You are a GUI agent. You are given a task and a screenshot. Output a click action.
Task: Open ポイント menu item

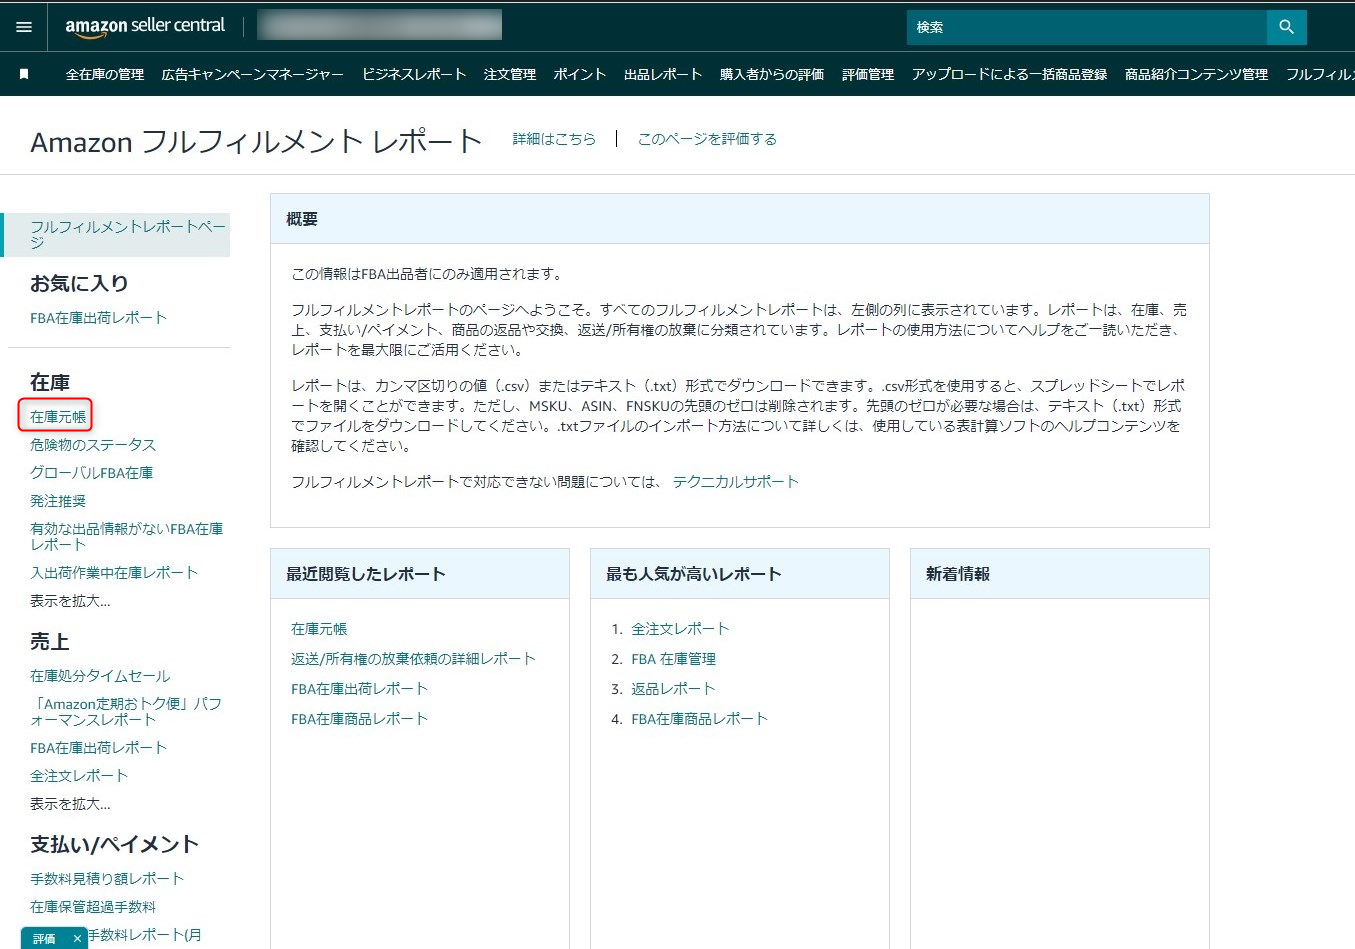tap(580, 74)
